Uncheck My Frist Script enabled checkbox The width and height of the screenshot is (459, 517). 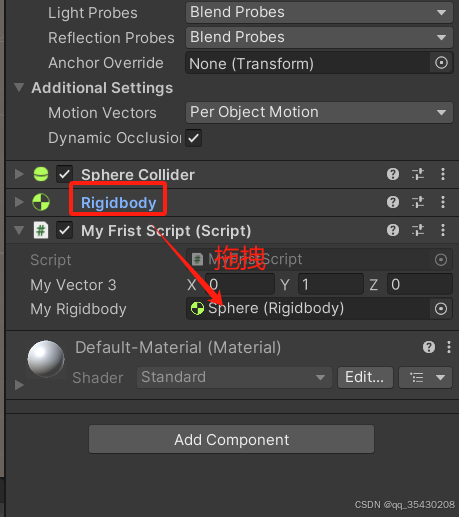pos(64,230)
